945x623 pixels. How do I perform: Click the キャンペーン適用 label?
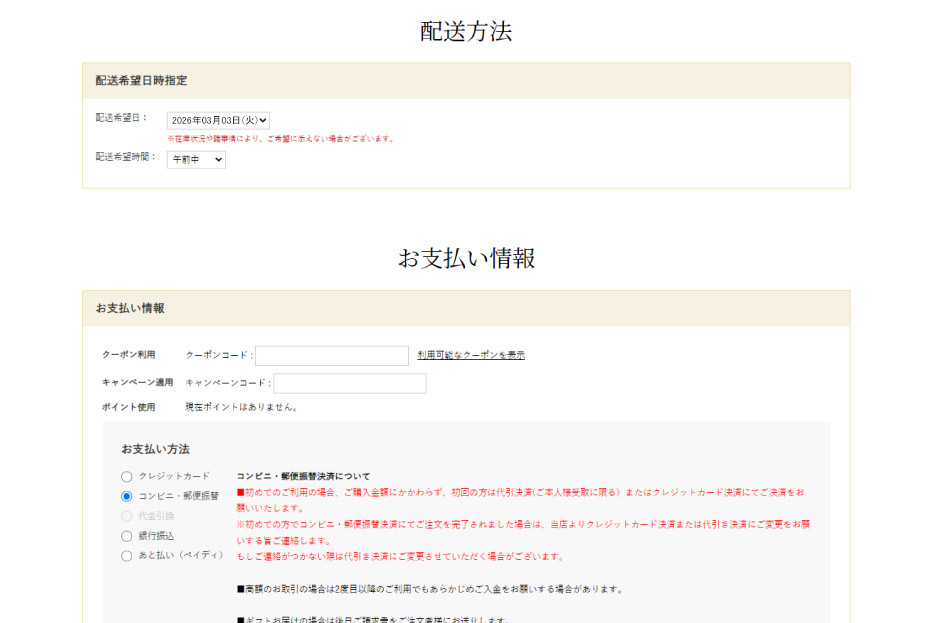click(x=137, y=383)
